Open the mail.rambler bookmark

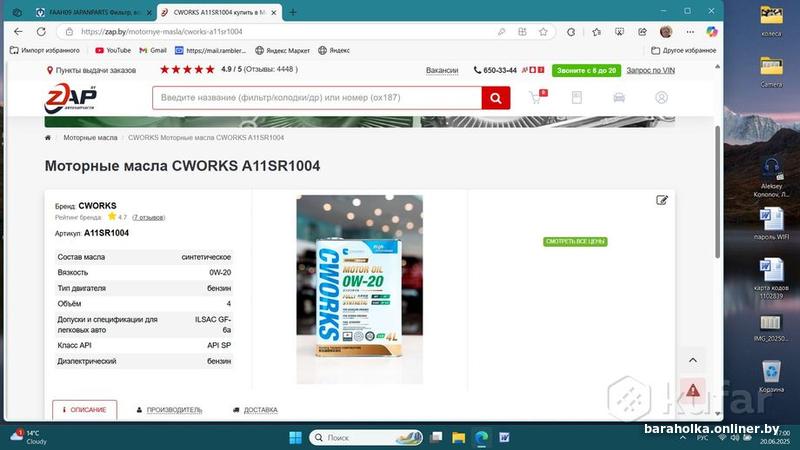pos(211,51)
